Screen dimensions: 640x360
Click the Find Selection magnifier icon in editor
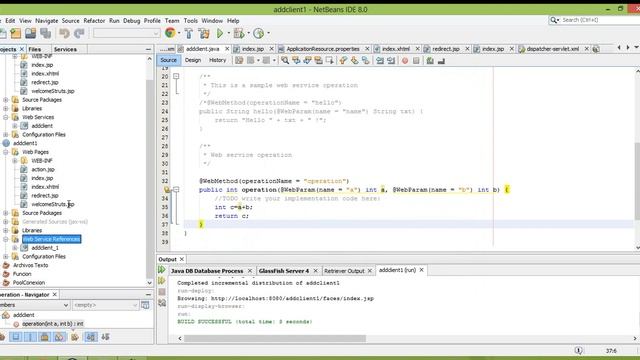pos(285,61)
